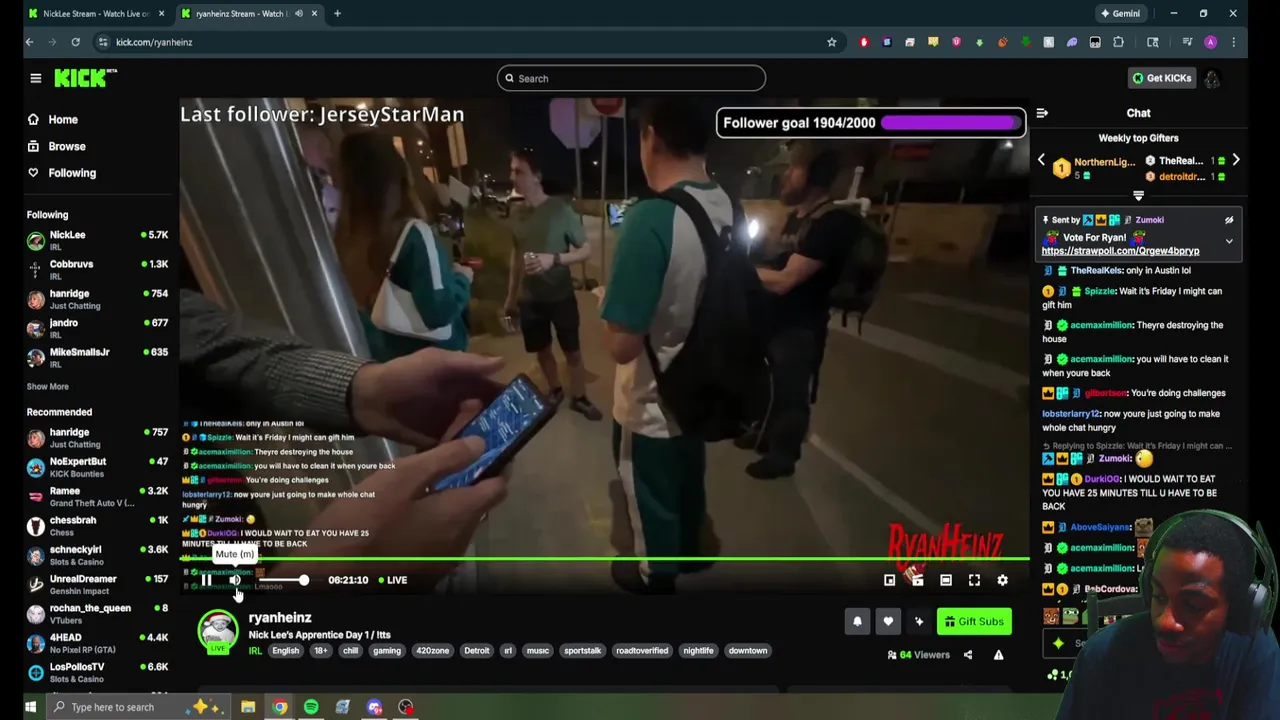This screenshot has width=1280, height=720.
Task: Open the Kick hamburger menu
Action: 35,78
